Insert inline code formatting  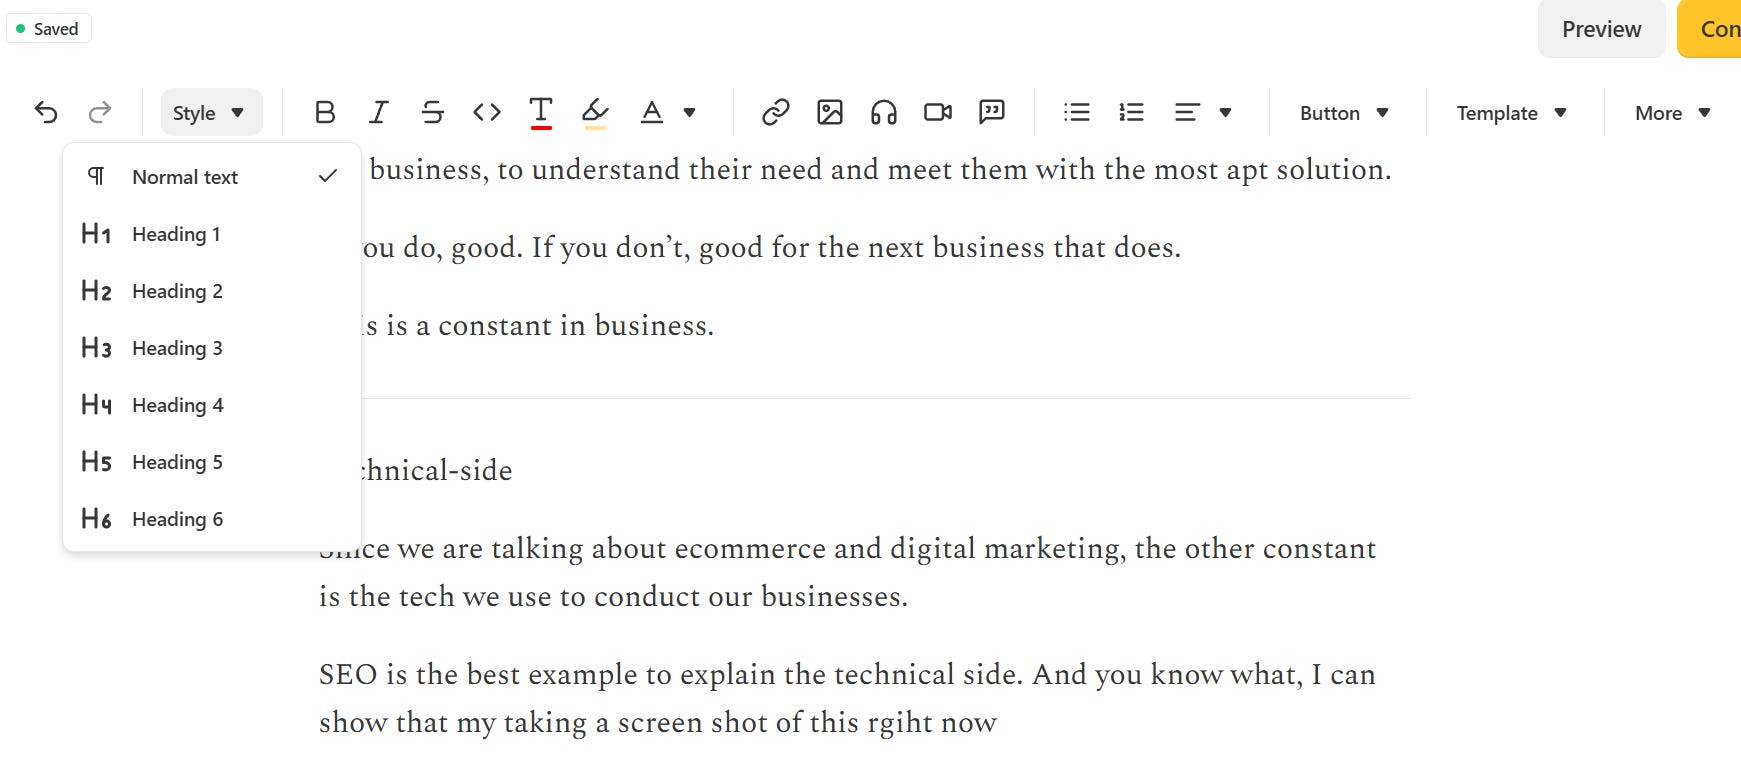pyautogui.click(x=486, y=112)
